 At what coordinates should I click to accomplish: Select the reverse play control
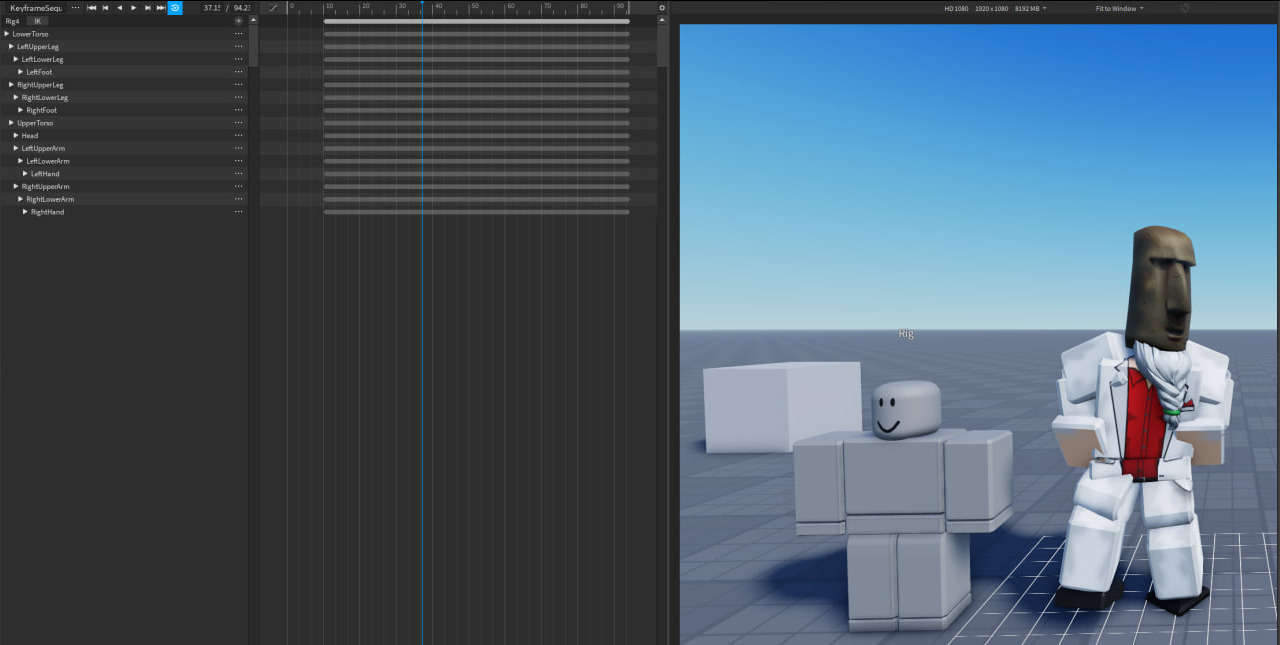tap(119, 8)
